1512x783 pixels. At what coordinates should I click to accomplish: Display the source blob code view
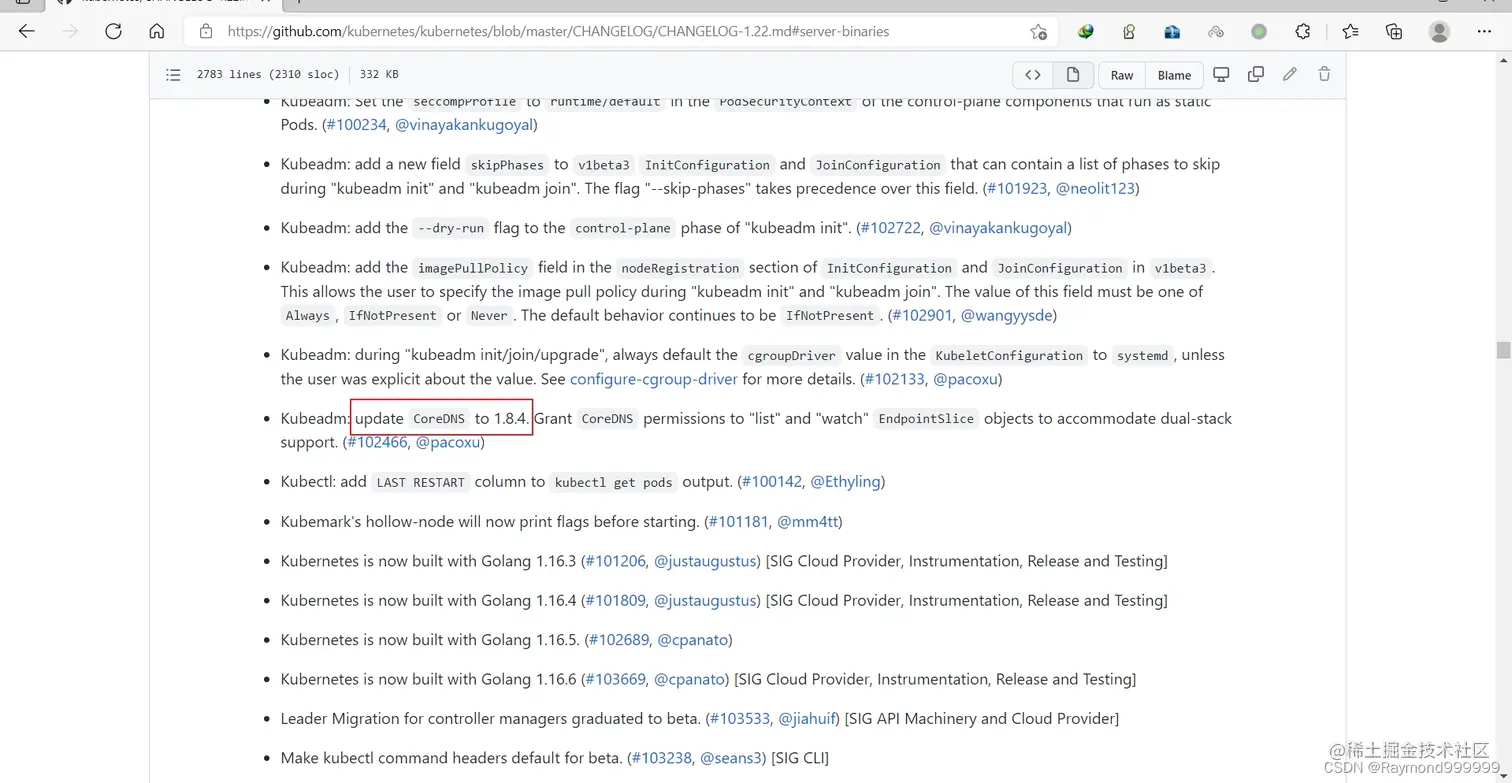[1033, 75]
